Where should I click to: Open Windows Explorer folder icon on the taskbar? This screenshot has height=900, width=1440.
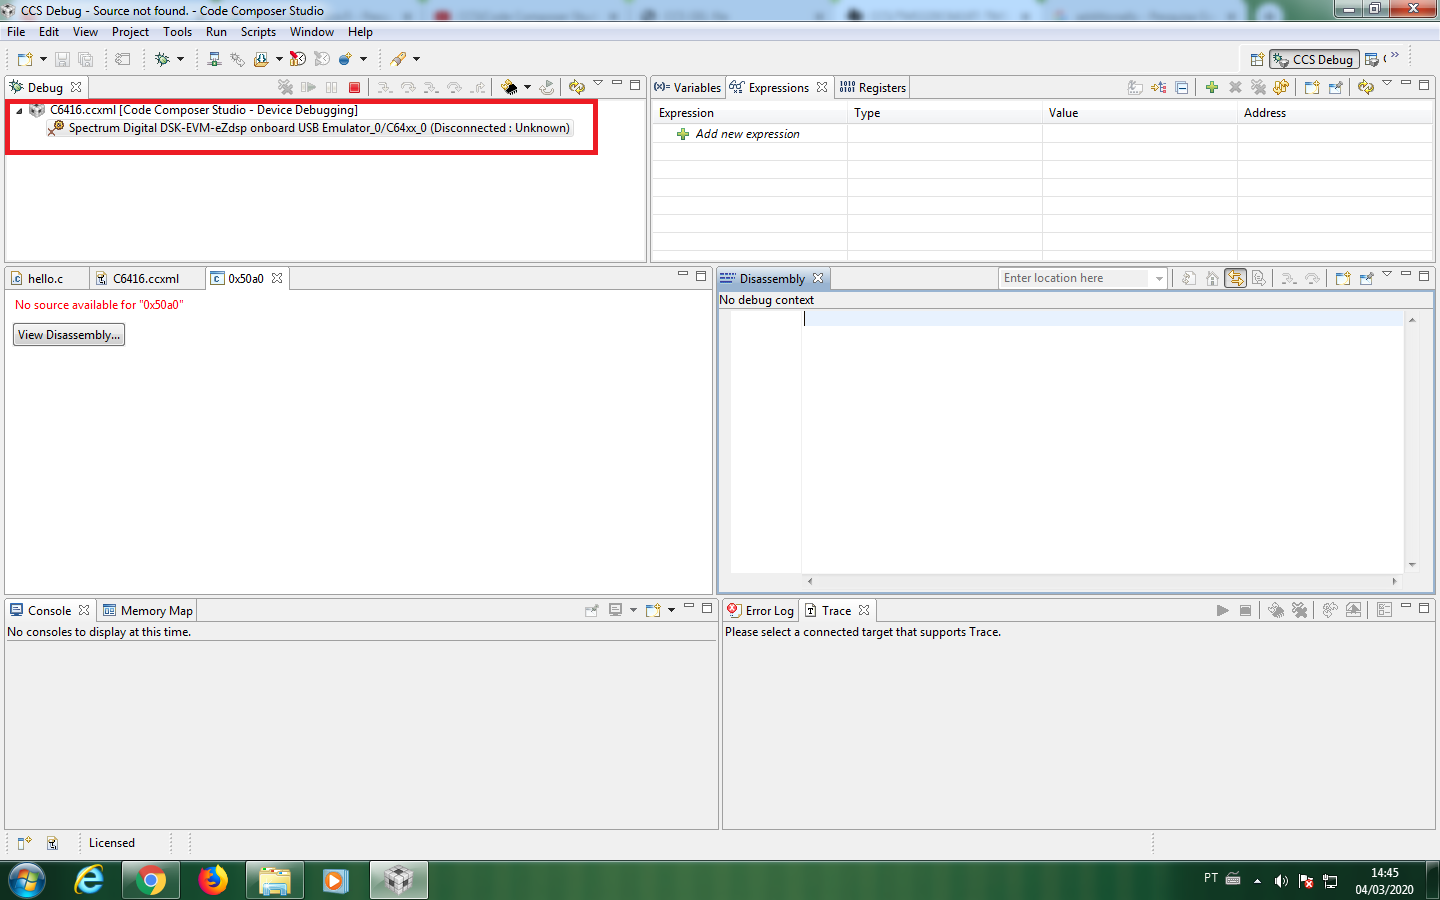[x=274, y=880]
